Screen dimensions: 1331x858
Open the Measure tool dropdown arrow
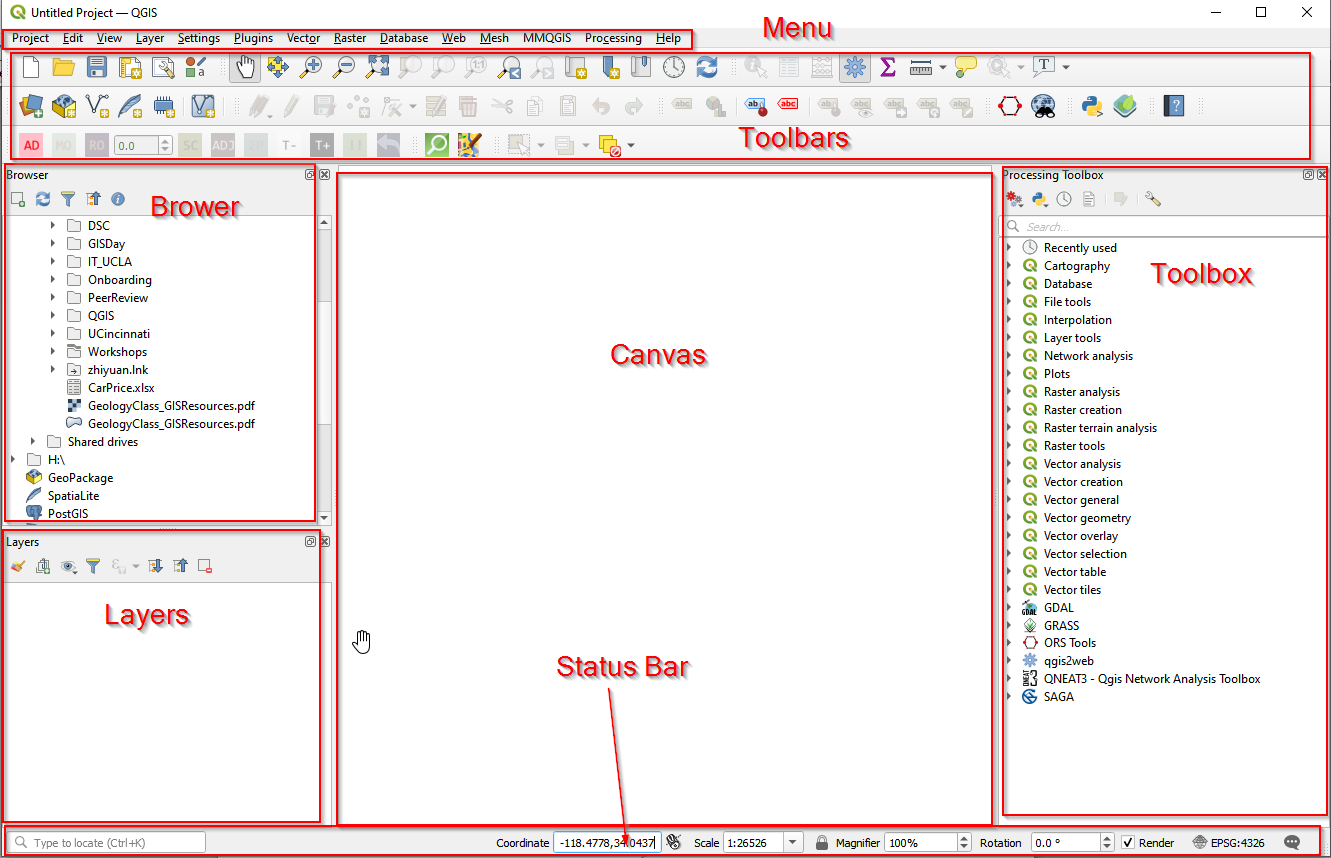click(943, 67)
